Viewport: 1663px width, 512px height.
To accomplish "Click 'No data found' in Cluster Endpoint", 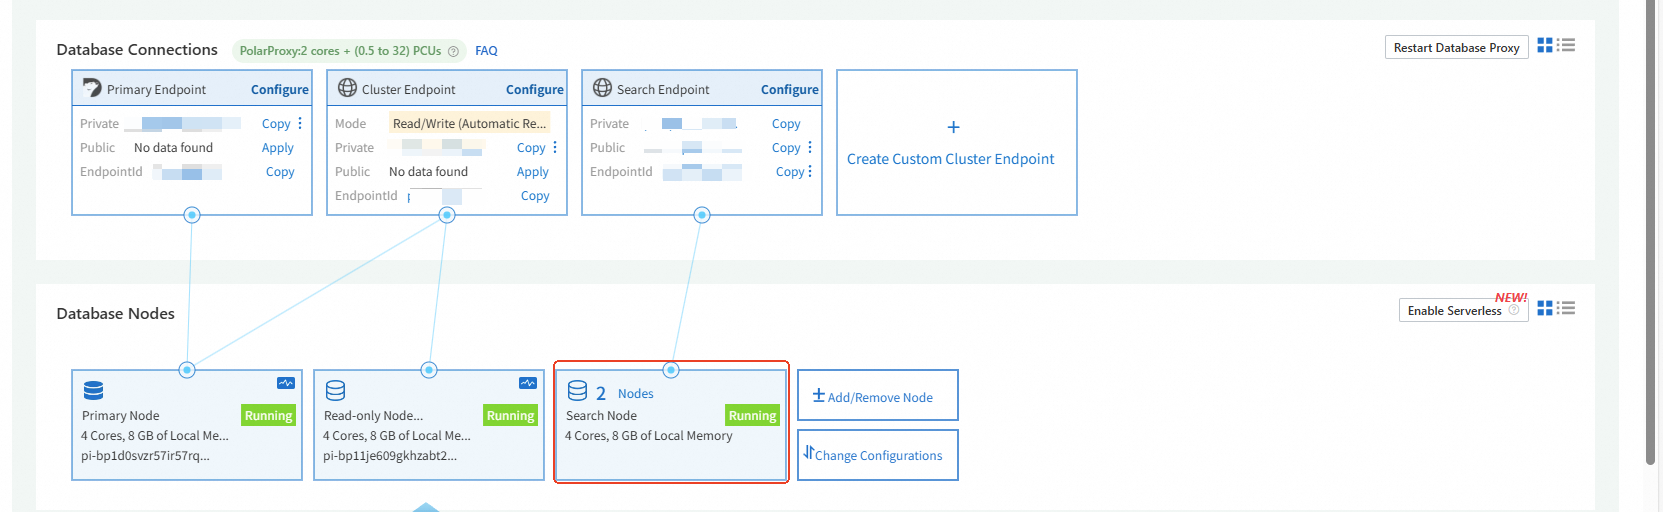I will pyautogui.click(x=428, y=172).
